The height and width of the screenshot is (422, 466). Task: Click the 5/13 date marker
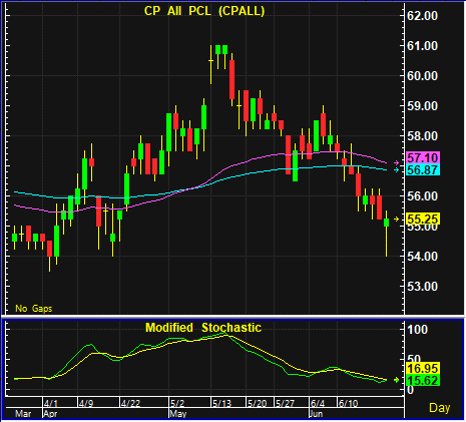click(x=222, y=403)
